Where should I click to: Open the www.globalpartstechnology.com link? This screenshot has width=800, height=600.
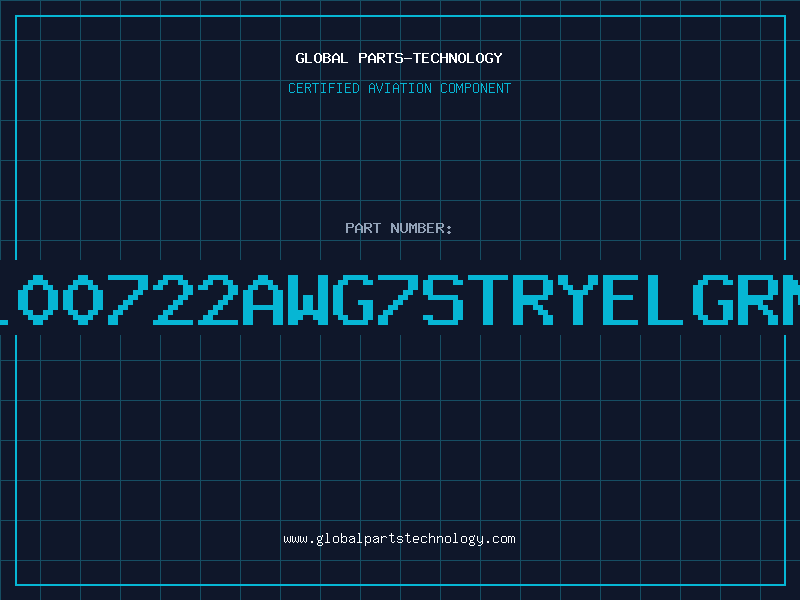[399, 539]
